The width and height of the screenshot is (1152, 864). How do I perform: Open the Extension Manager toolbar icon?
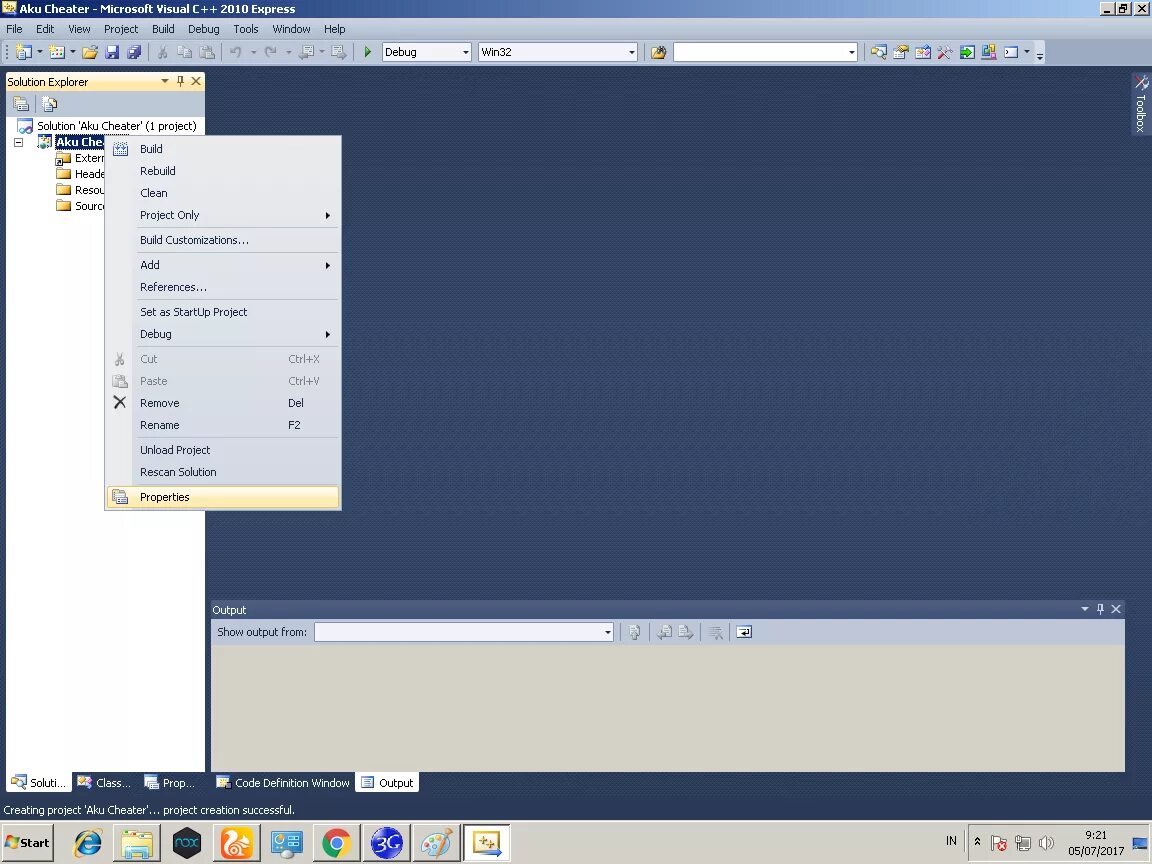[989, 52]
